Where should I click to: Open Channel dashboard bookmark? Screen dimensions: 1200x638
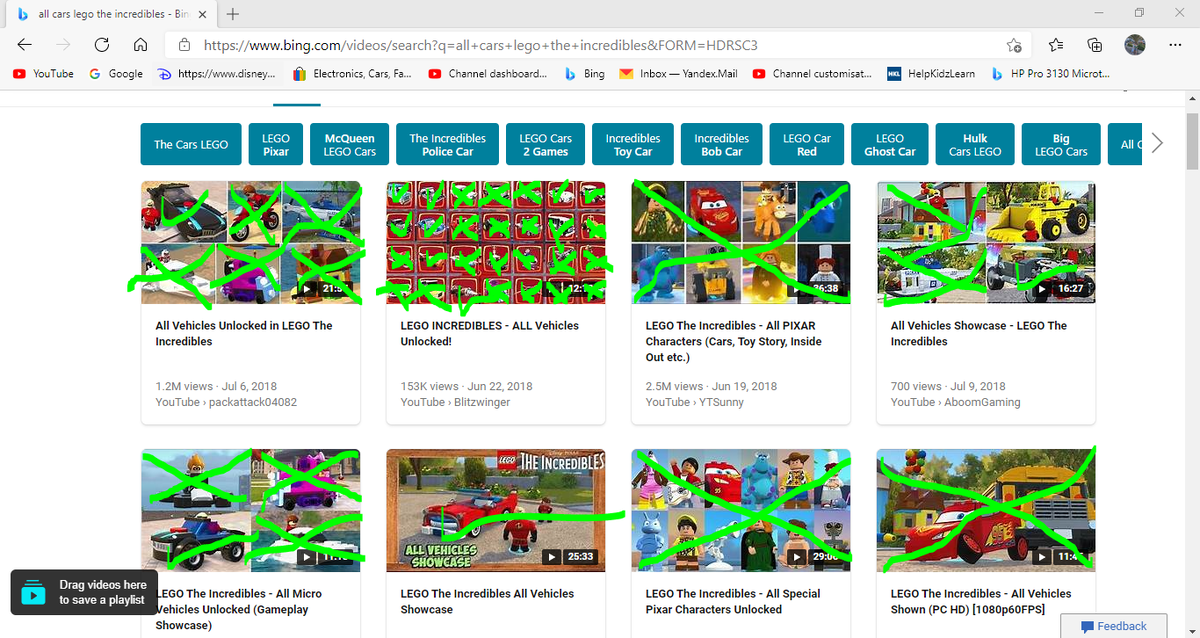coord(487,73)
